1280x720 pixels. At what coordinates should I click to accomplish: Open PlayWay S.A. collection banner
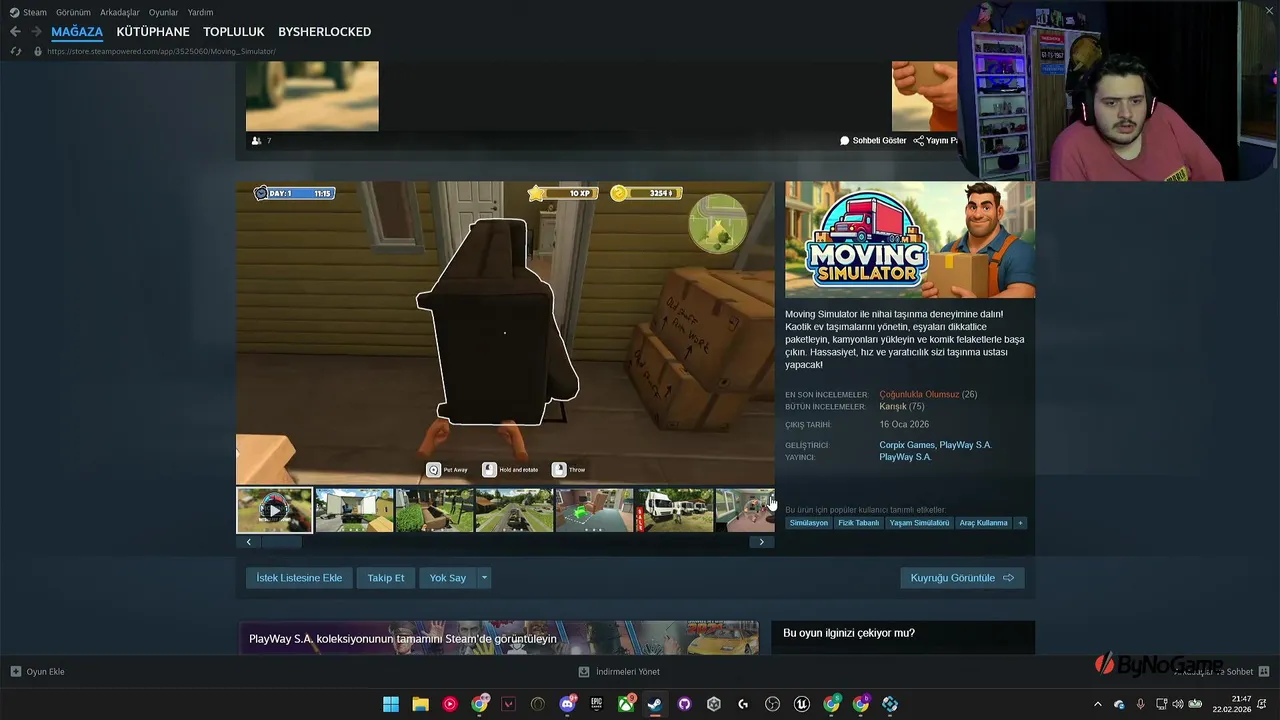498,638
